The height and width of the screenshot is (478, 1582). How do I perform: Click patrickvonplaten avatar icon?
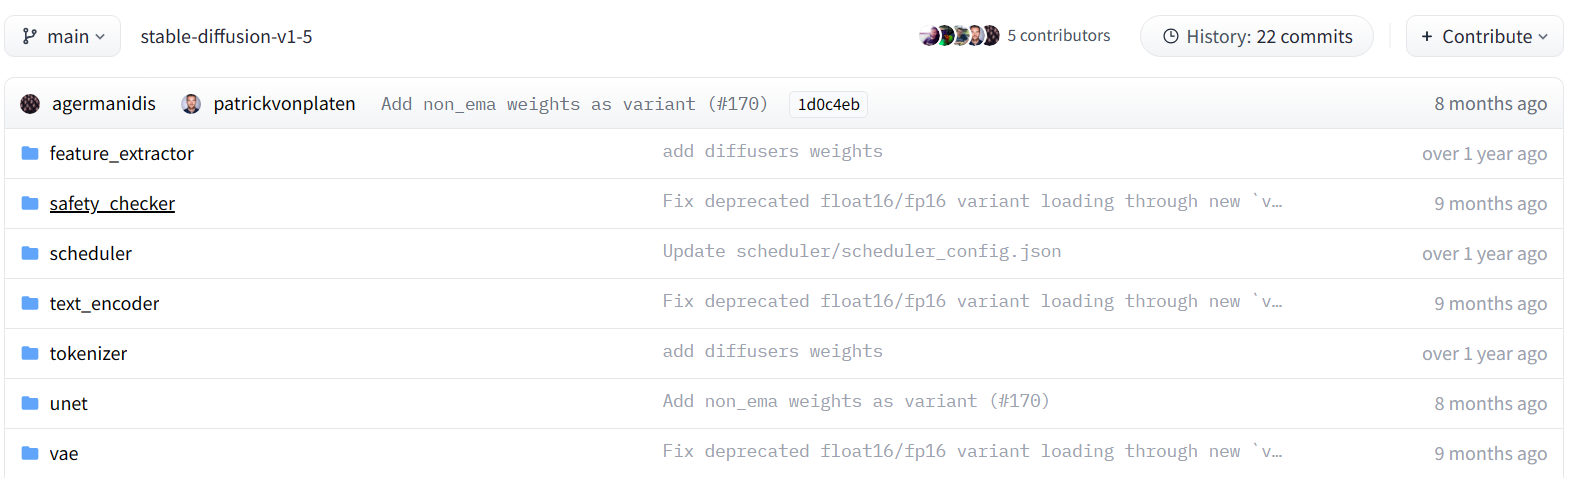tap(191, 104)
